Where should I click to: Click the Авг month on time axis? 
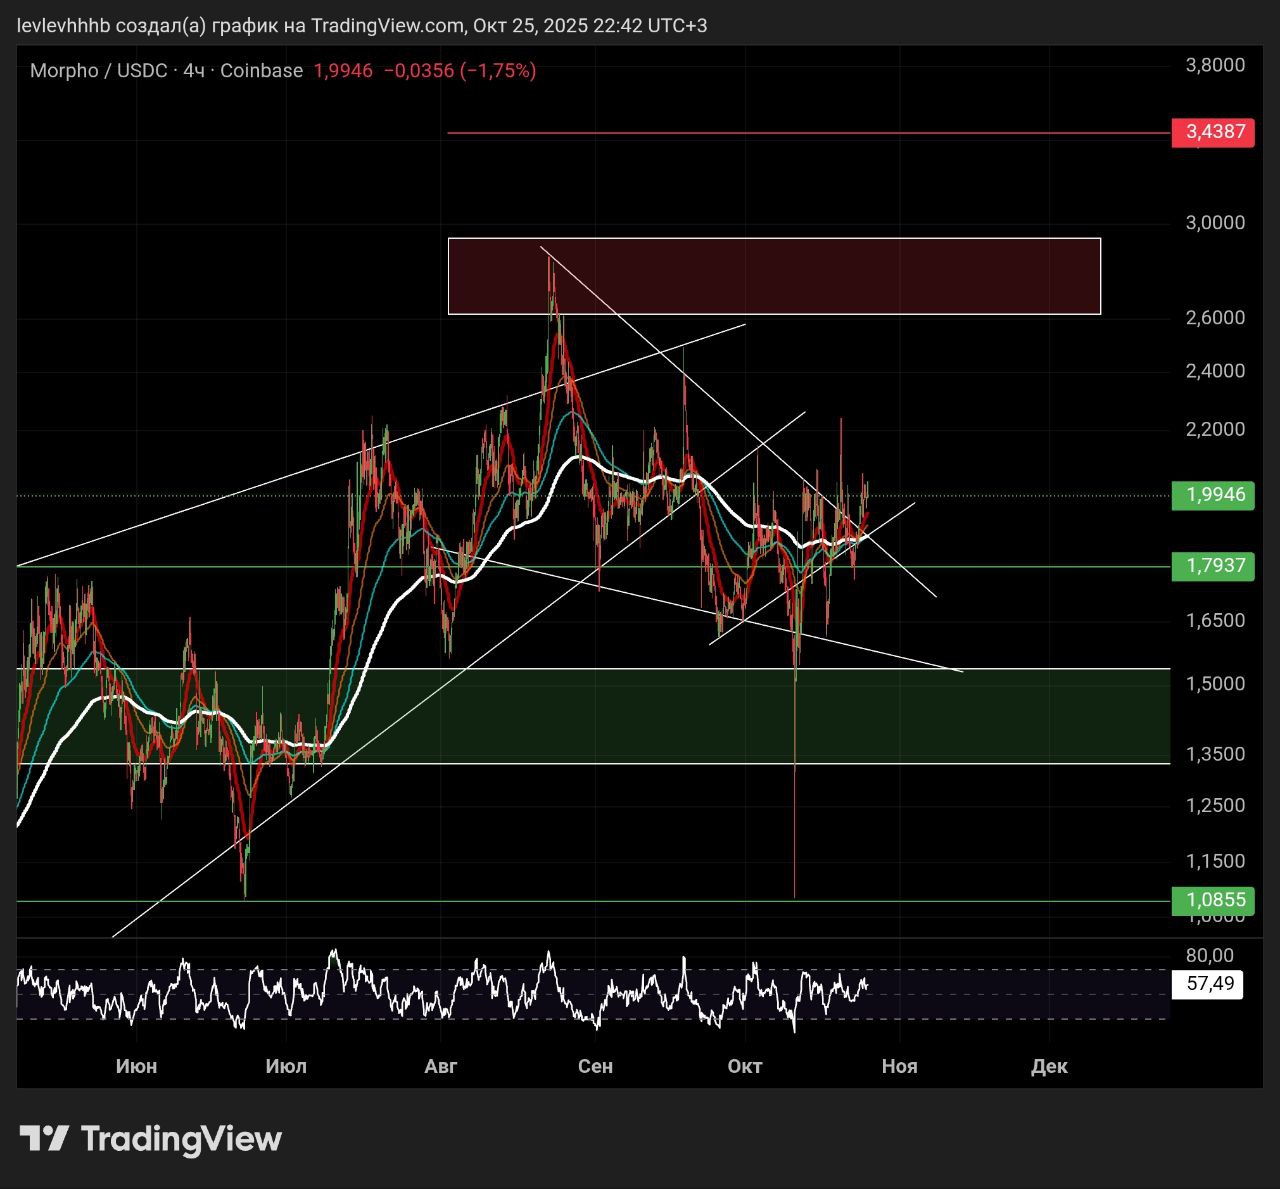tap(441, 1066)
